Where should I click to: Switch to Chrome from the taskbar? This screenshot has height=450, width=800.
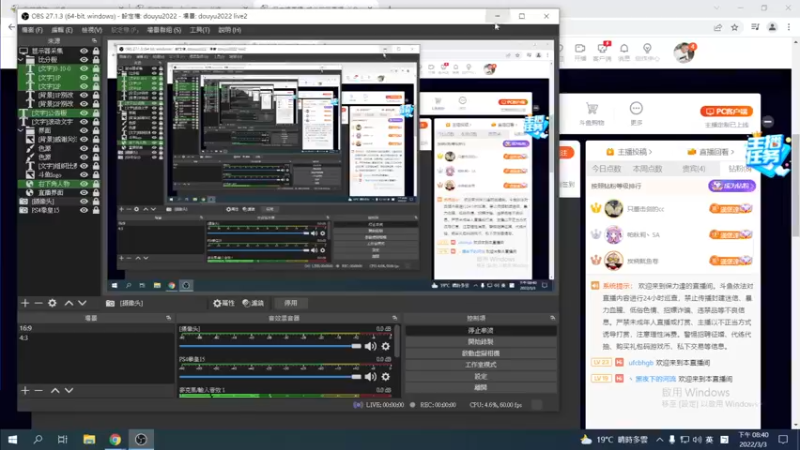(x=115, y=439)
